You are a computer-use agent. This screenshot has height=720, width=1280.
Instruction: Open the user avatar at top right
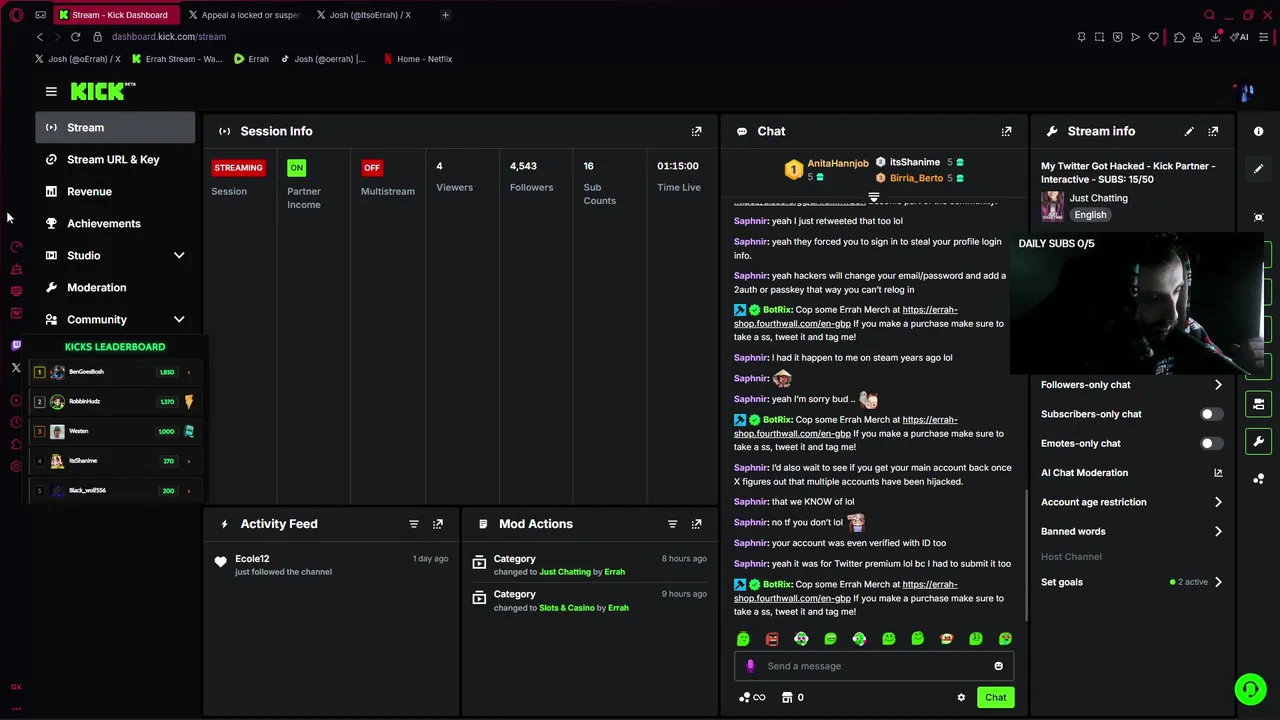click(1245, 92)
